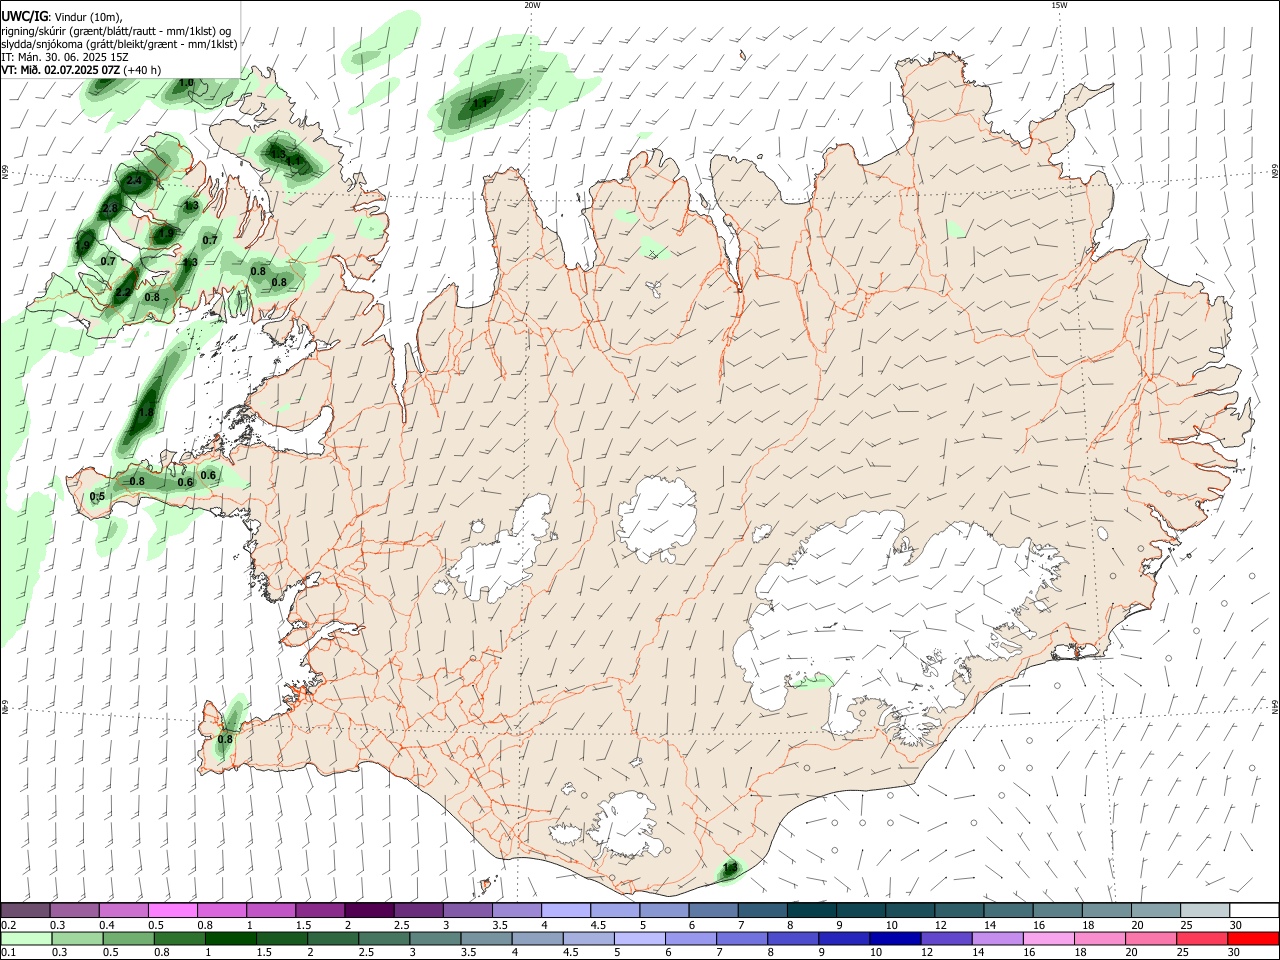
Task: Click the 2.2 precipitation value on map
Action: pos(122,293)
